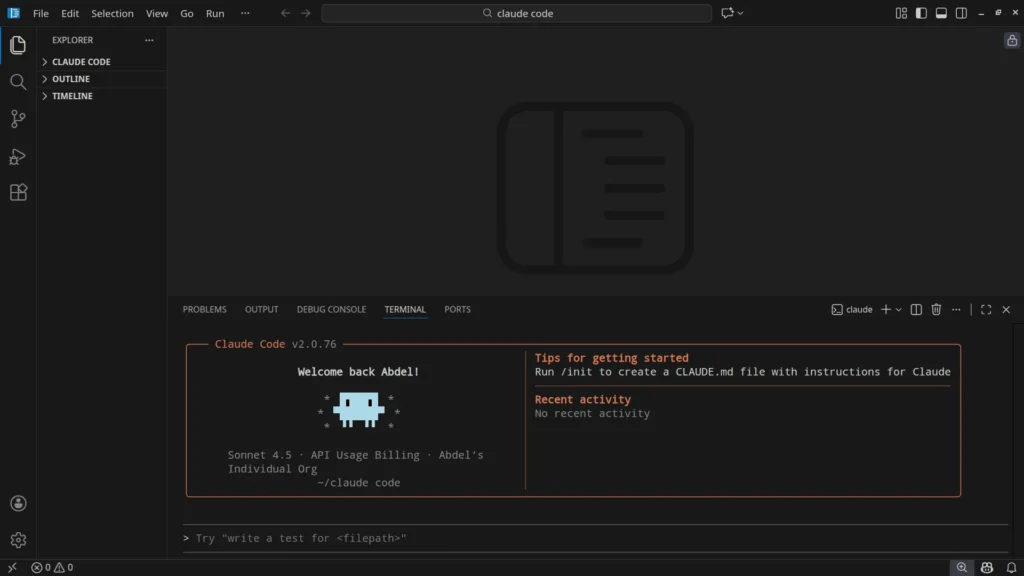Toggle the secondary side bar
Image resolution: width=1024 pixels, height=576 pixels.
tap(961, 13)
